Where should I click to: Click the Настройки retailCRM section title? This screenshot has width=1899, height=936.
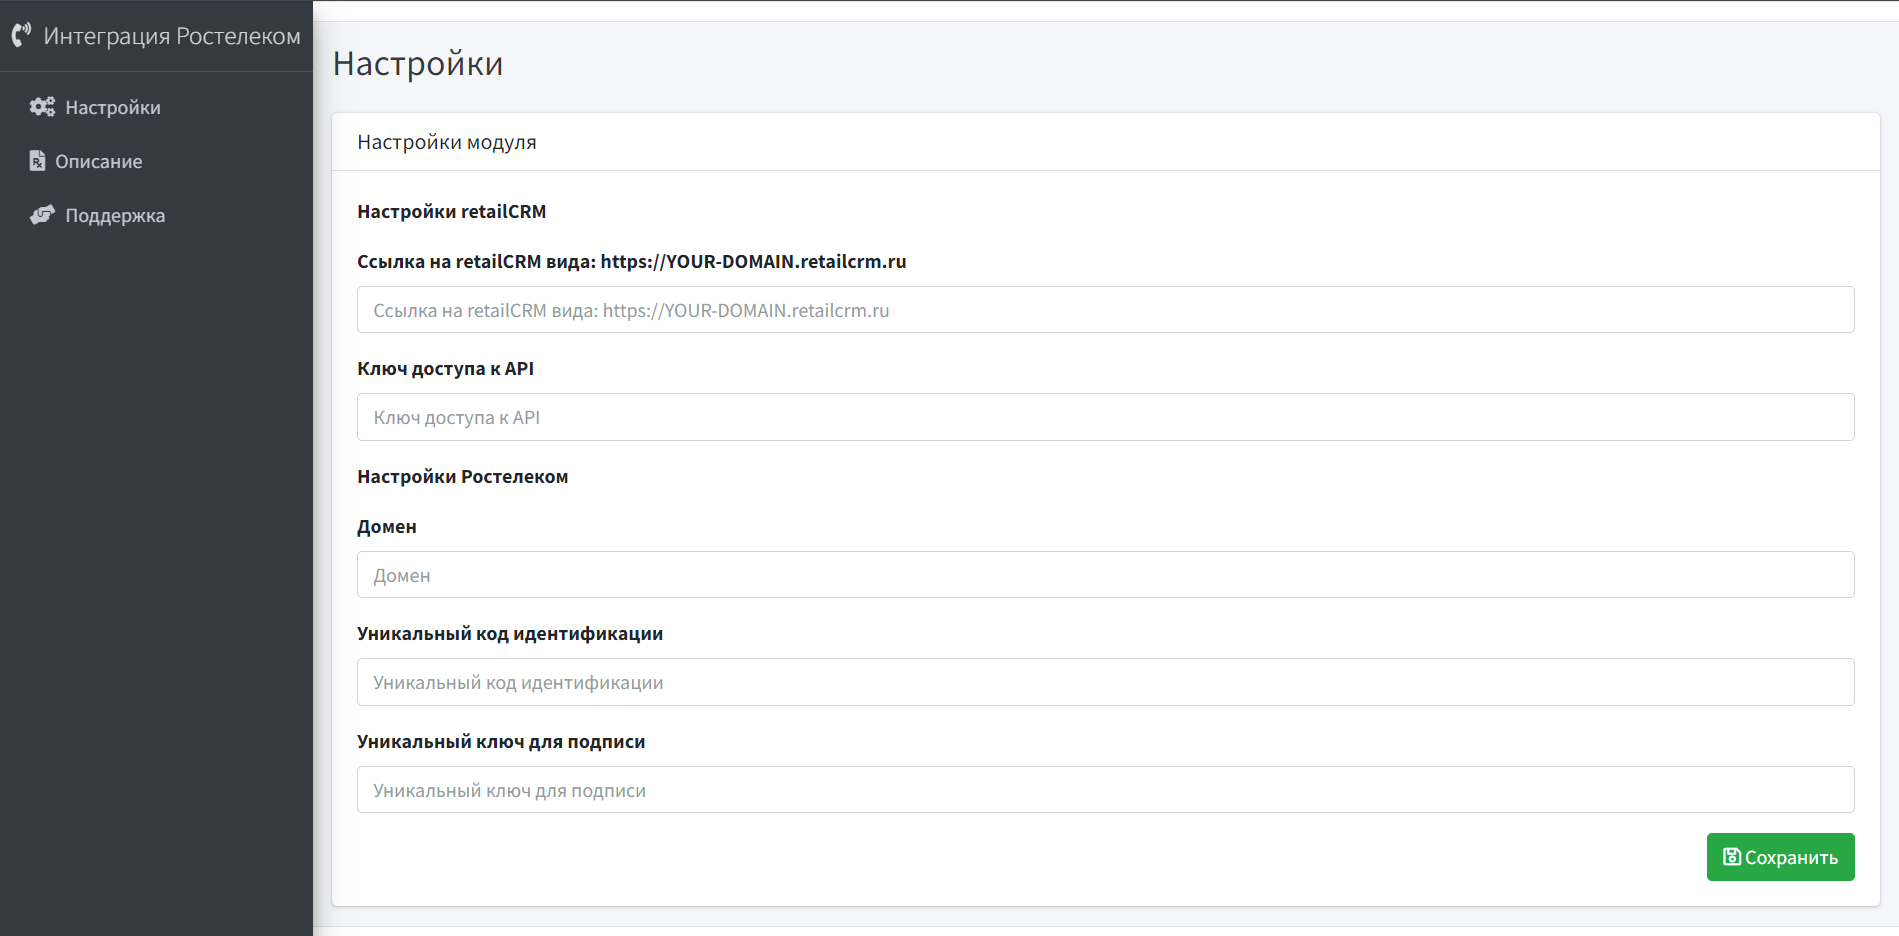(x=452, y=212)
